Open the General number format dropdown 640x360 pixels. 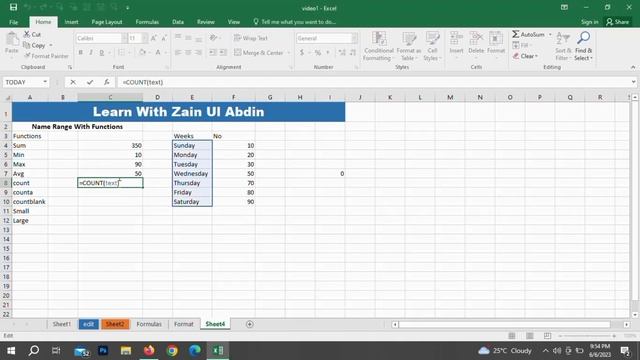pos(354,38)
